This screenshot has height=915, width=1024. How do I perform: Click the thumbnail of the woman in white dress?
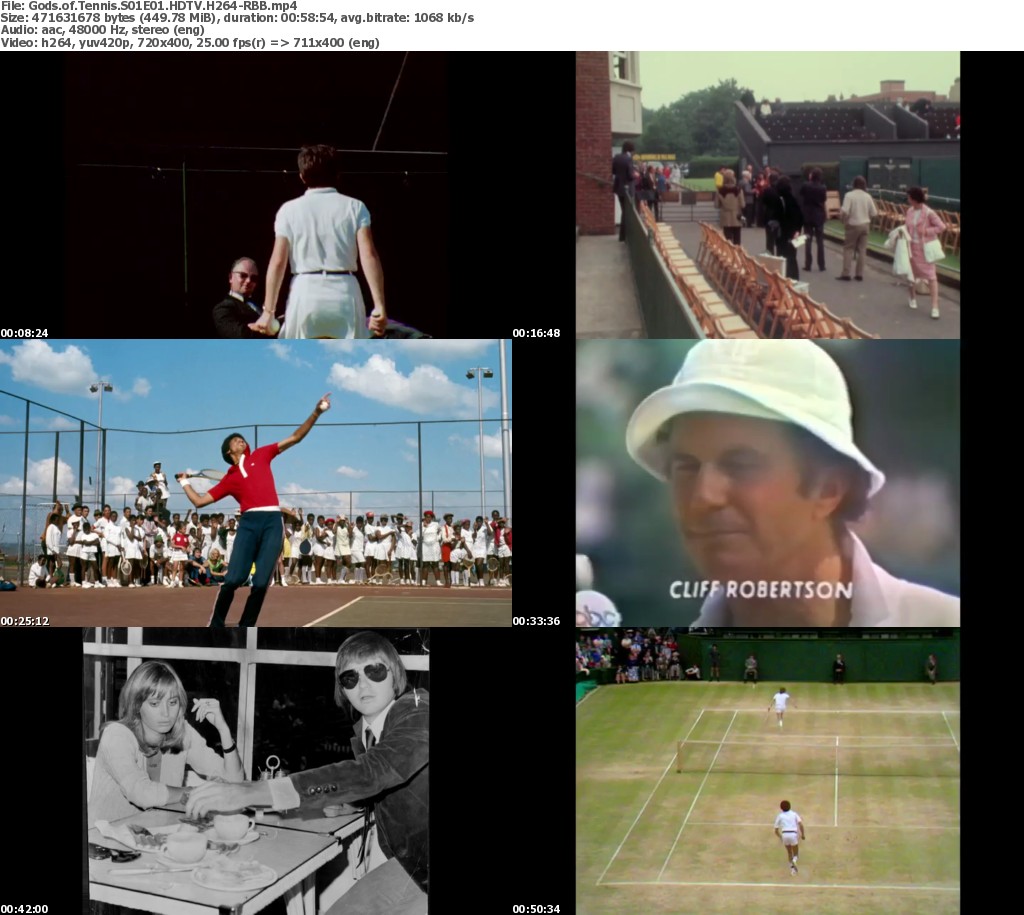256,195
